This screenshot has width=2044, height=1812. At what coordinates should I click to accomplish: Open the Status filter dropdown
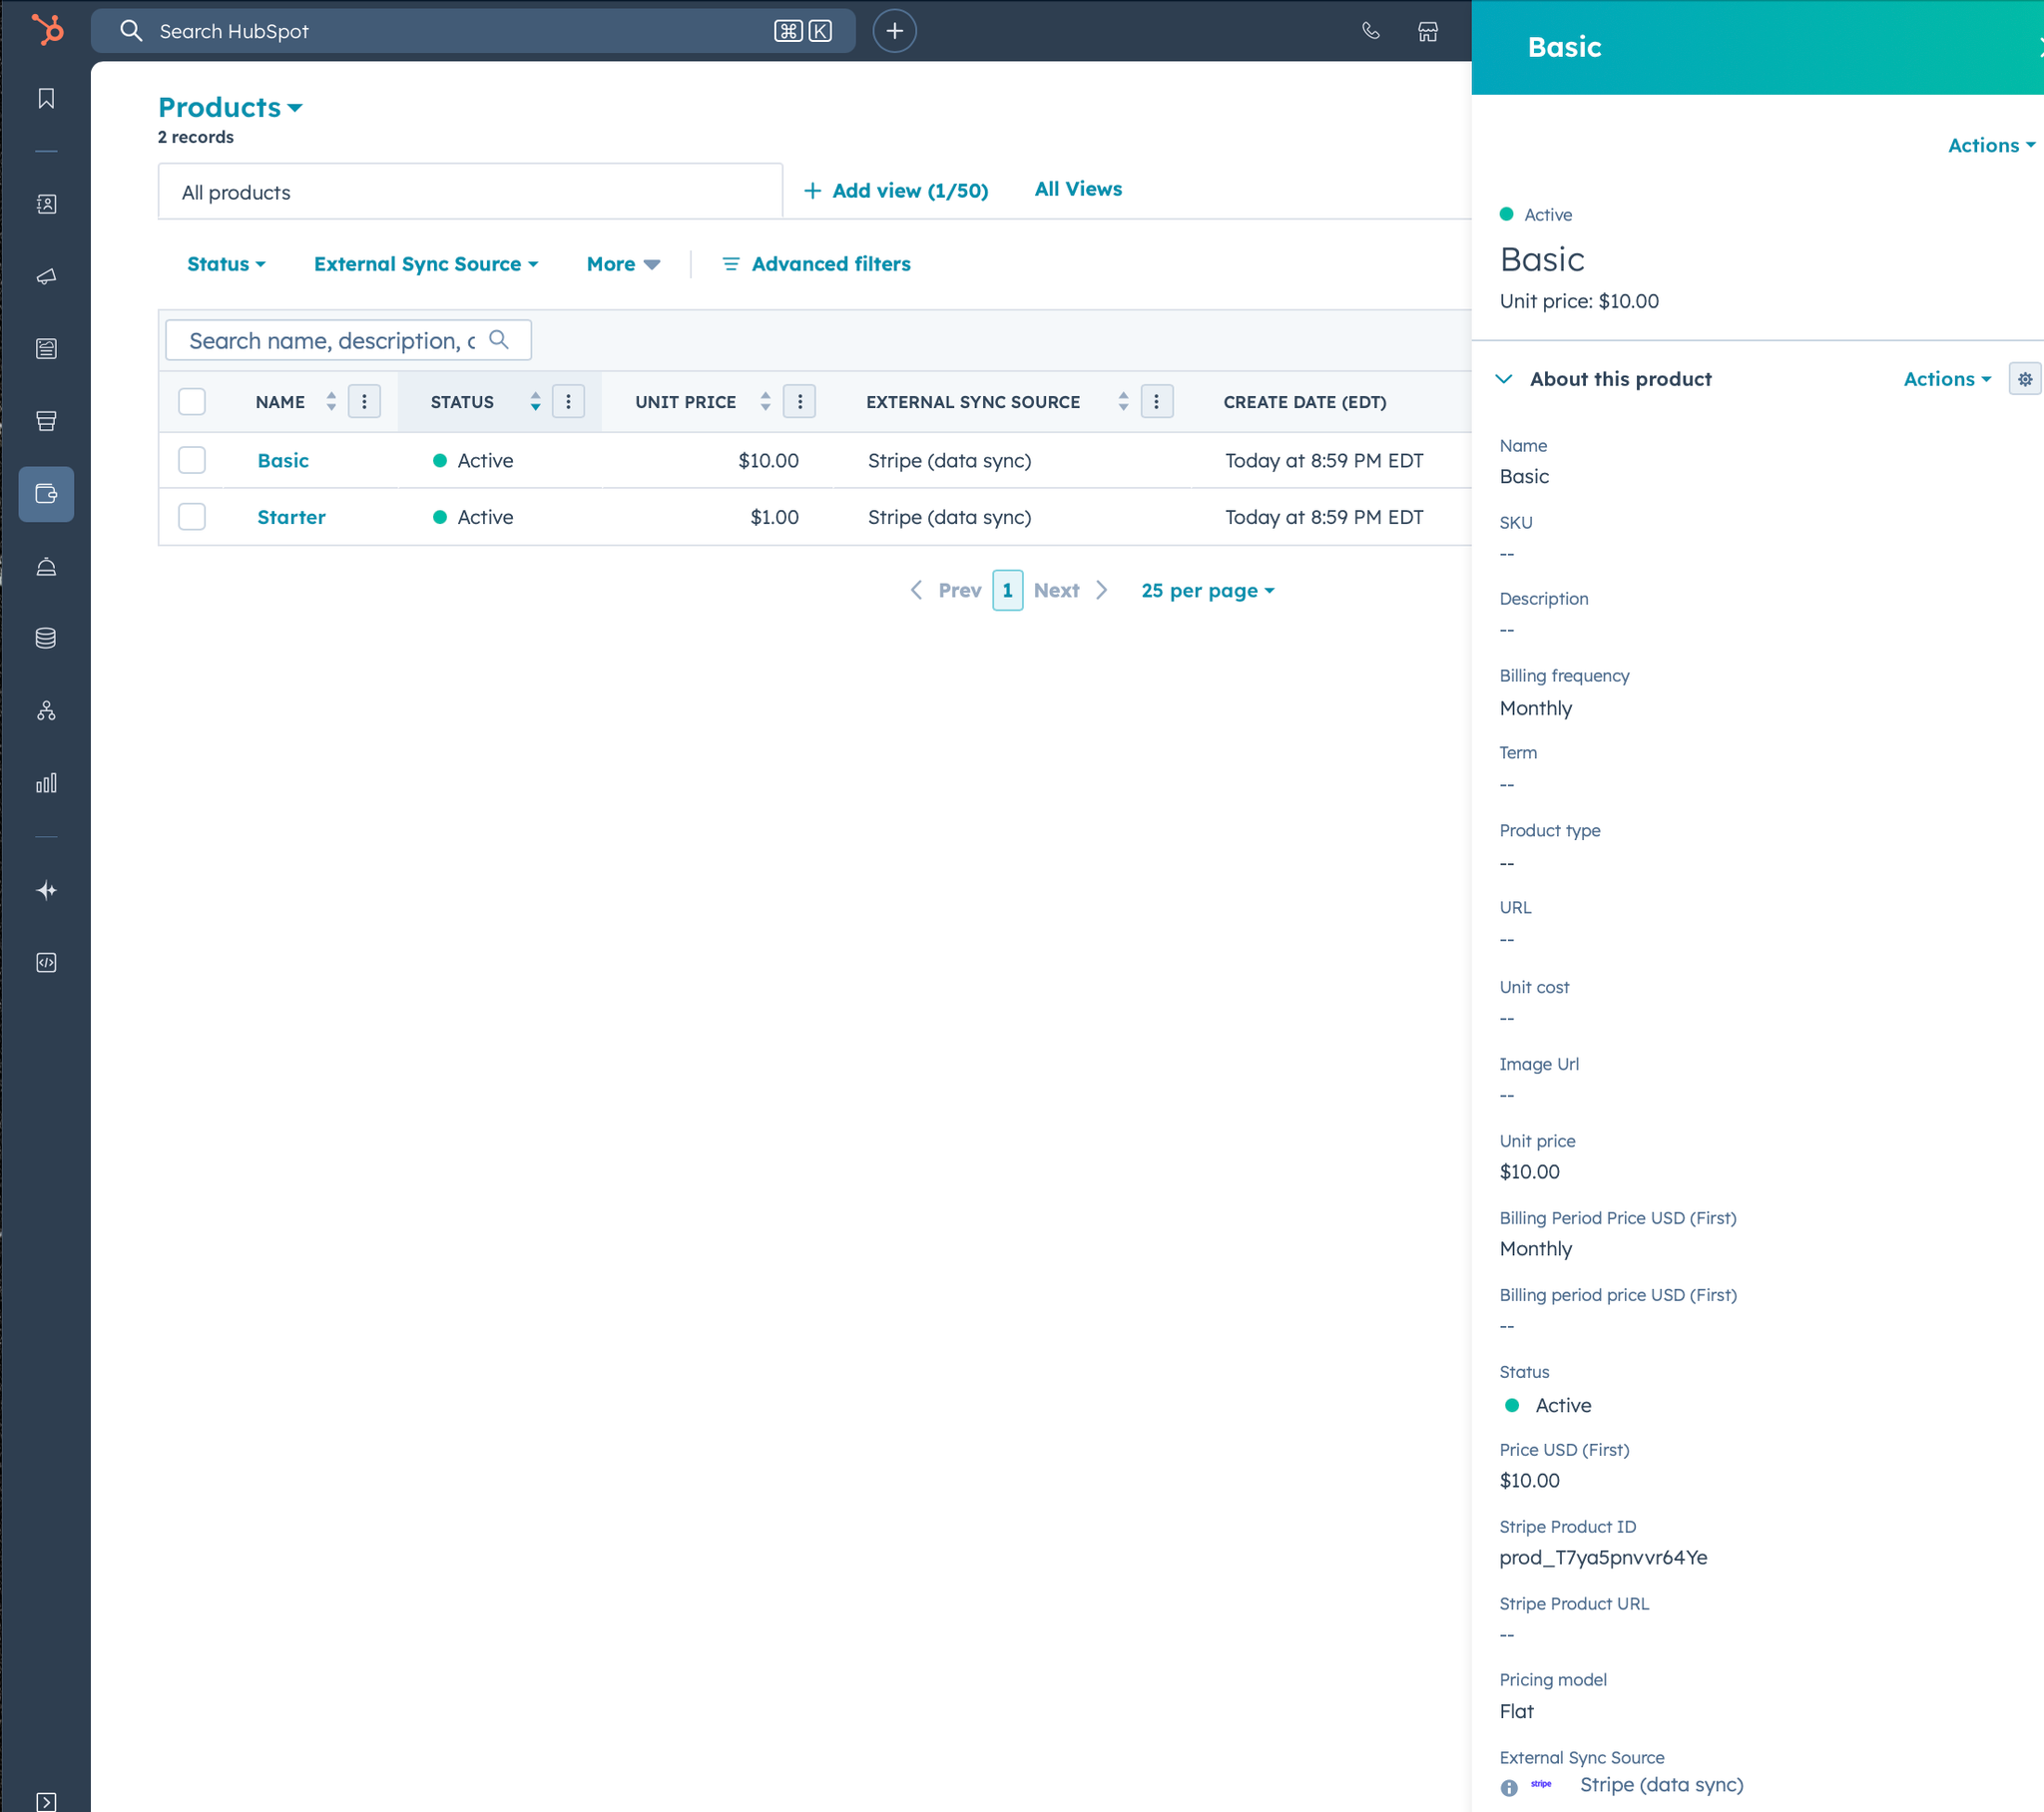[x=226, y=264]
